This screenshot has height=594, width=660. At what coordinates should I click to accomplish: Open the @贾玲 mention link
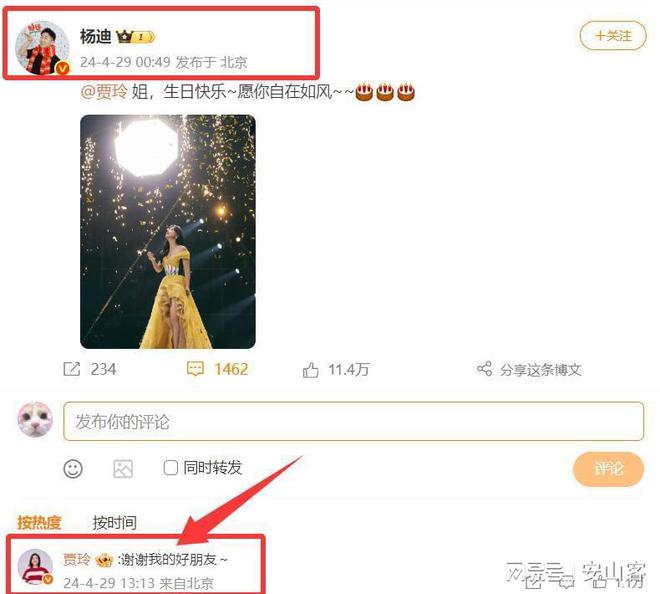(x=104, y=91)
